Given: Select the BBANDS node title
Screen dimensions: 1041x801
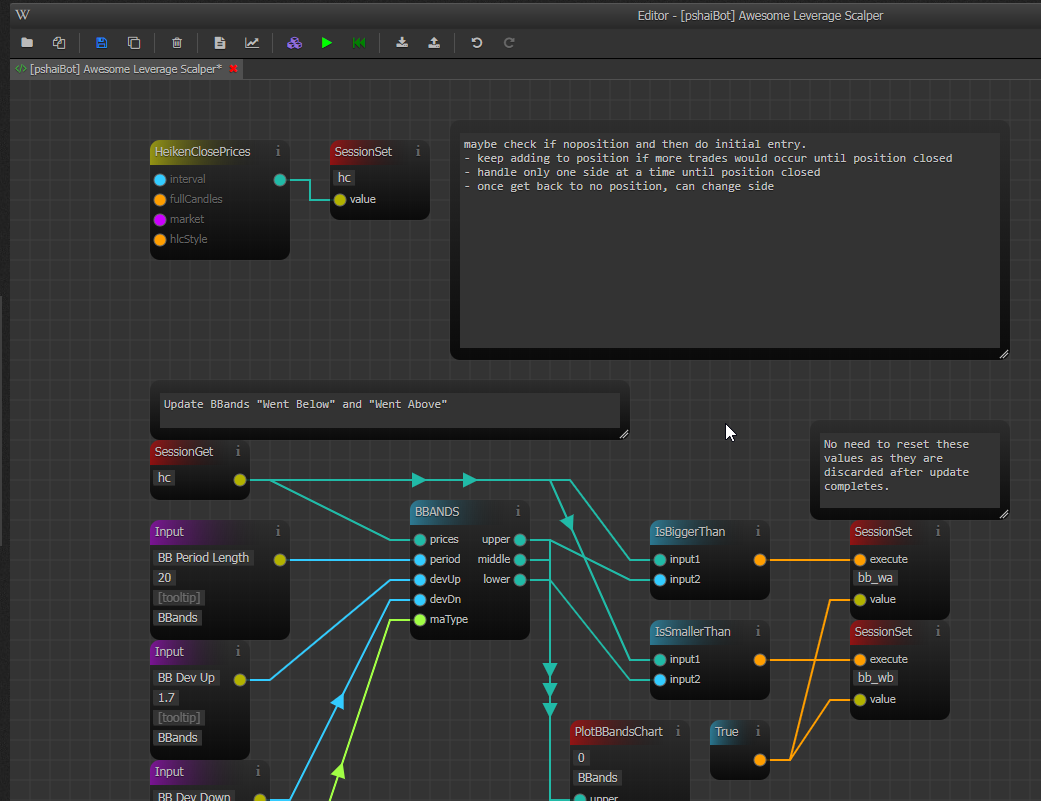Looking at the screenshot, I should [x=437, y=512].
